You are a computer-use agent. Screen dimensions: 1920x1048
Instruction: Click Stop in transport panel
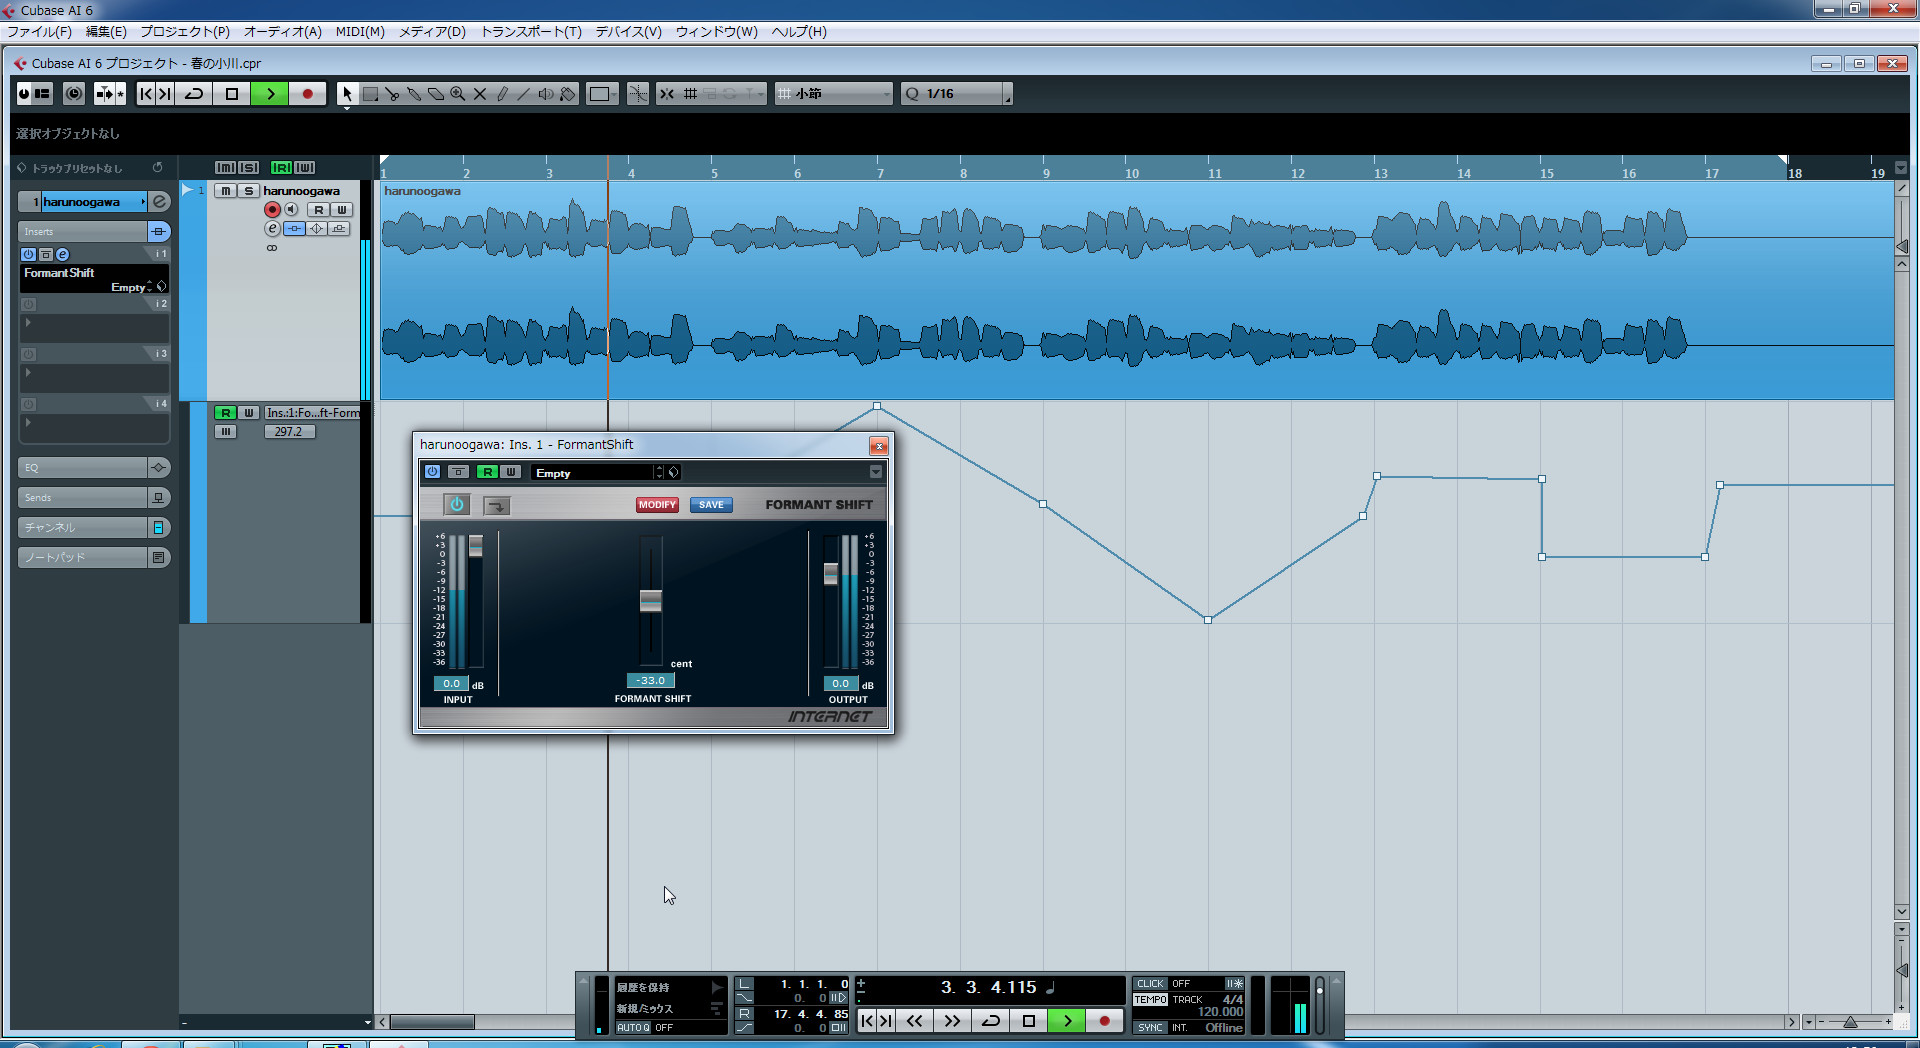[1029, 1021]
